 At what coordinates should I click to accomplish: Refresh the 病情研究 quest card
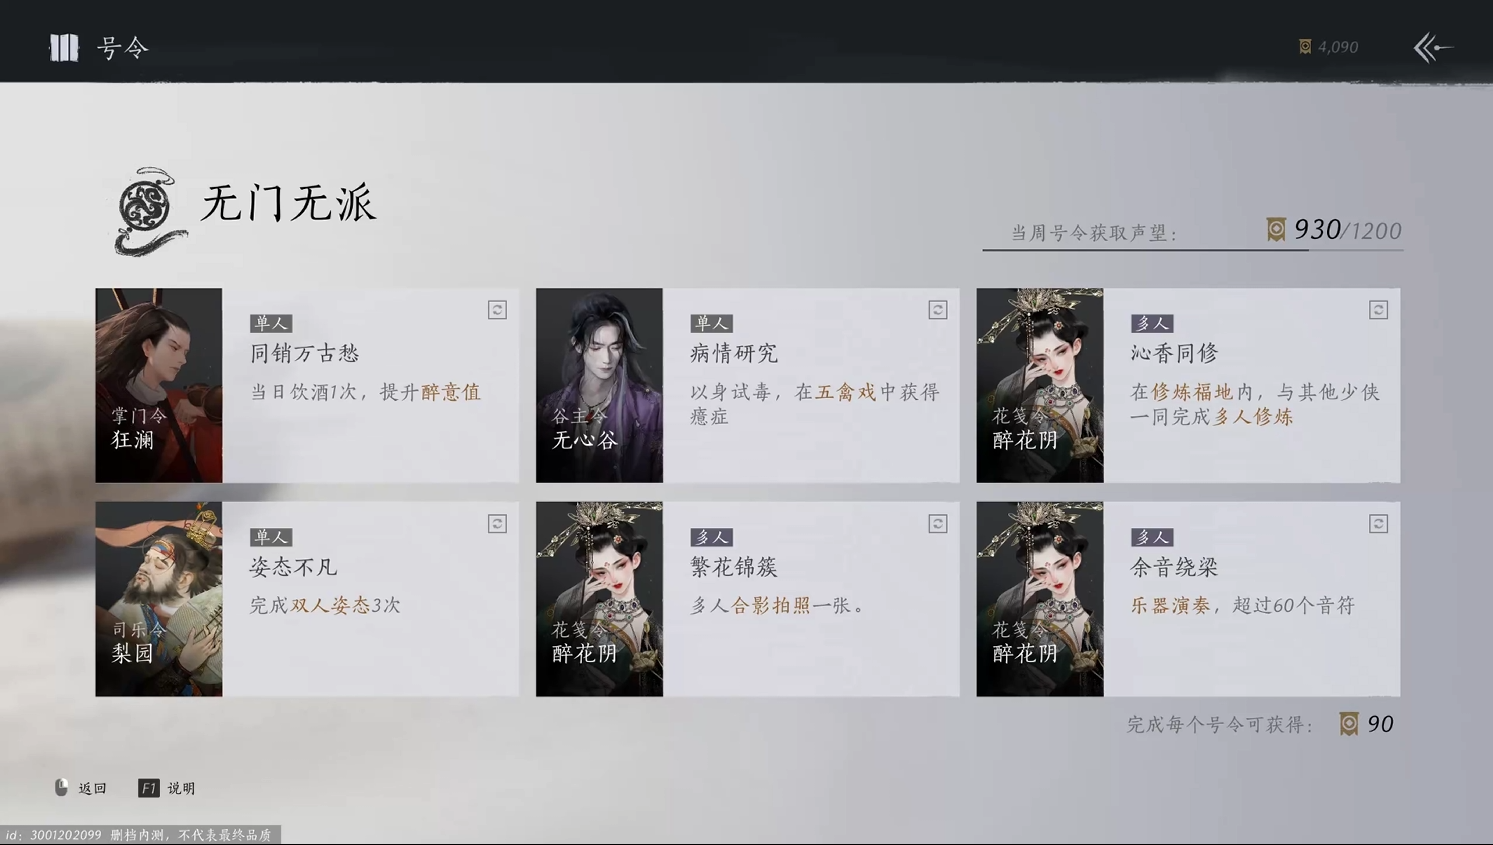point(938,310)
